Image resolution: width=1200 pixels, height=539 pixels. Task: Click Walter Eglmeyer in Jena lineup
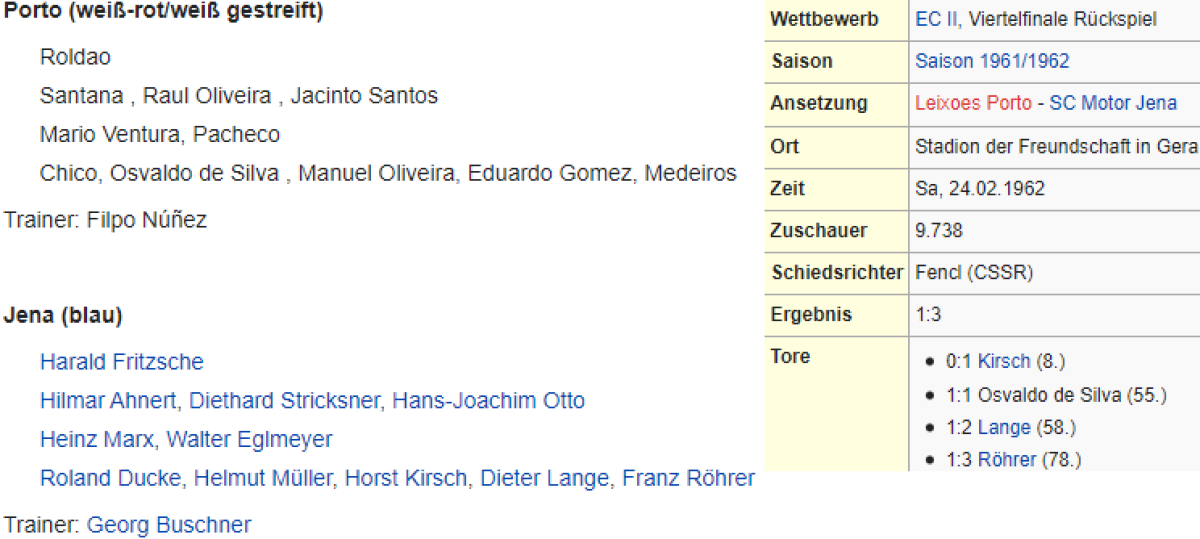[249, 439]
